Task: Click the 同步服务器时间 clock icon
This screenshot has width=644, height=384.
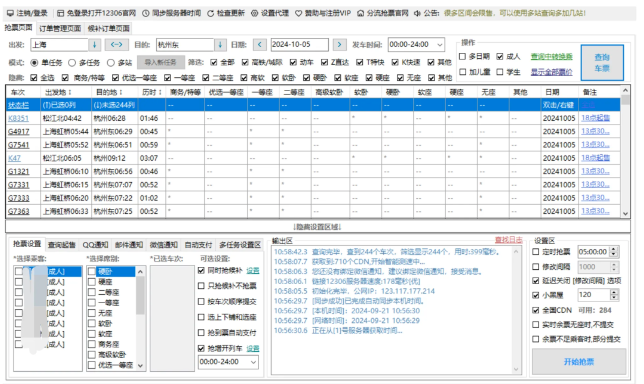Action: tap(146, 13)
